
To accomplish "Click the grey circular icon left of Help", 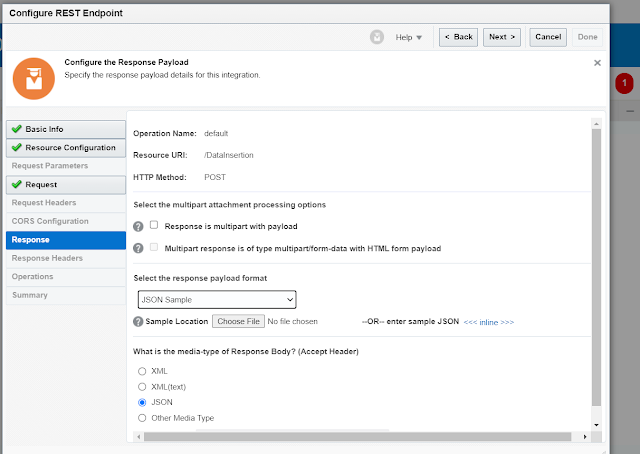I will point(377,37).
